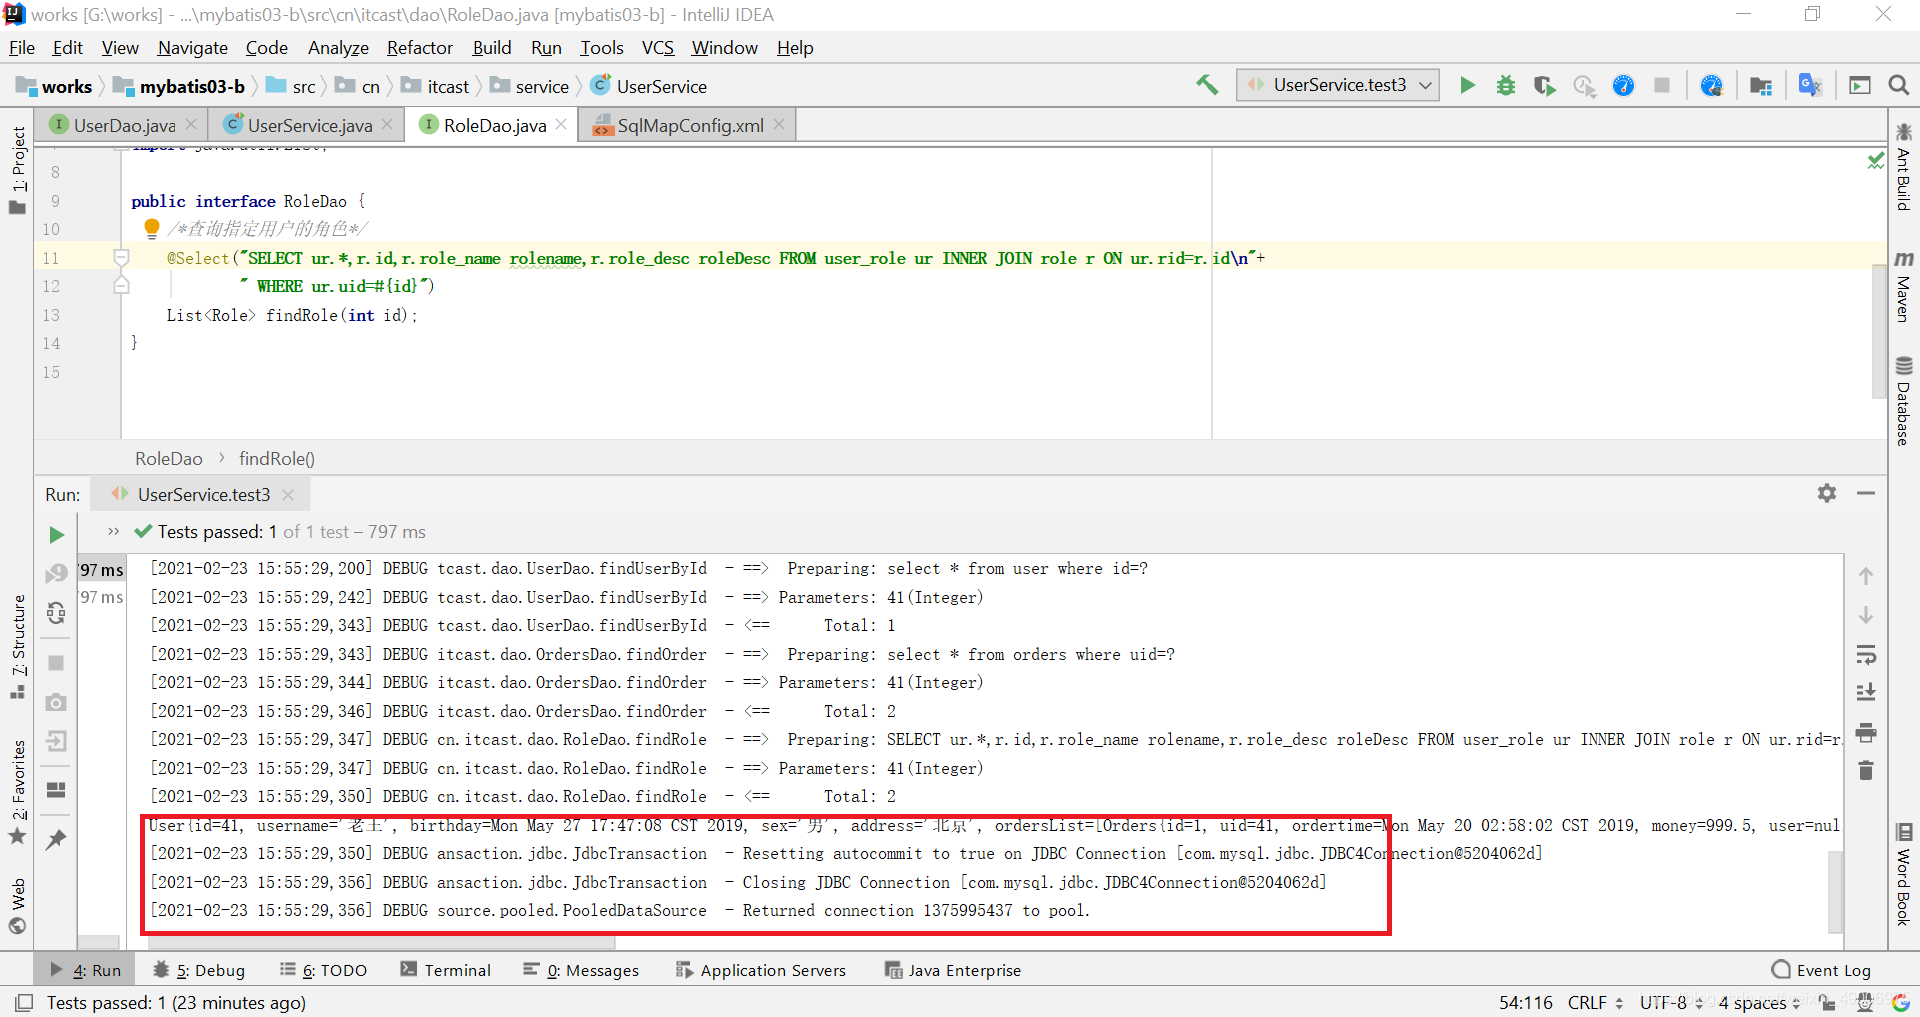
Task: Open the File menu
Action: 22,47
